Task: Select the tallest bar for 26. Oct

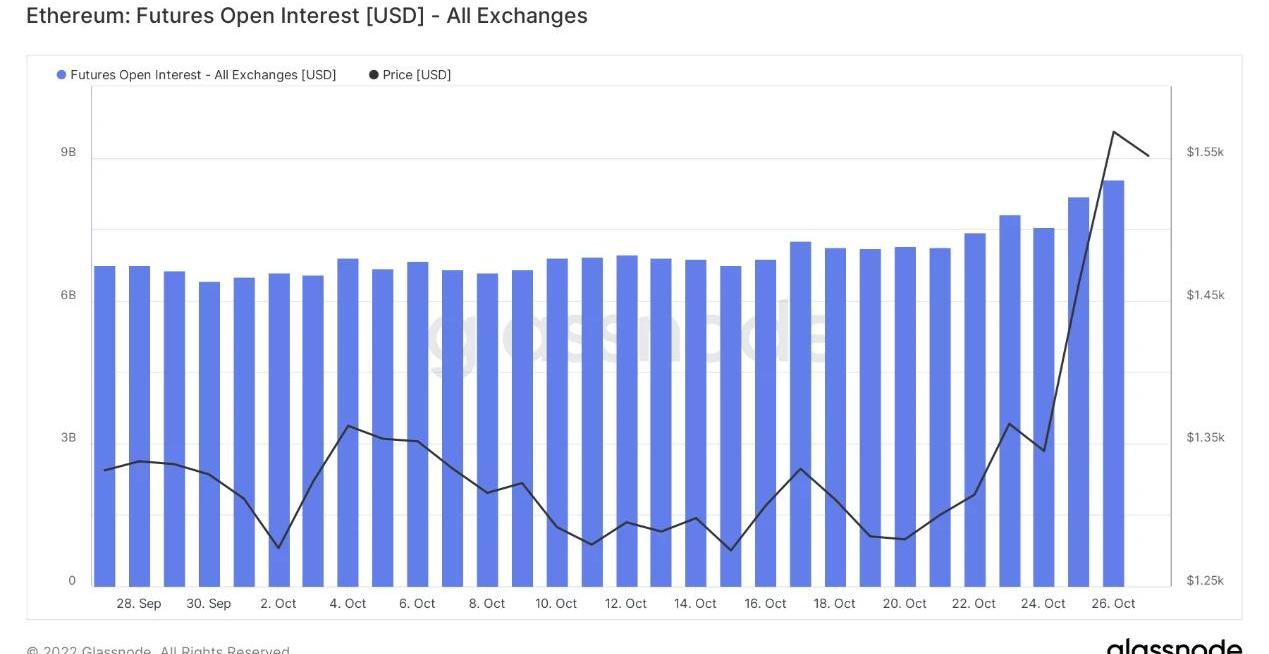Action: pyautogui.click(x=1112, y=383)
